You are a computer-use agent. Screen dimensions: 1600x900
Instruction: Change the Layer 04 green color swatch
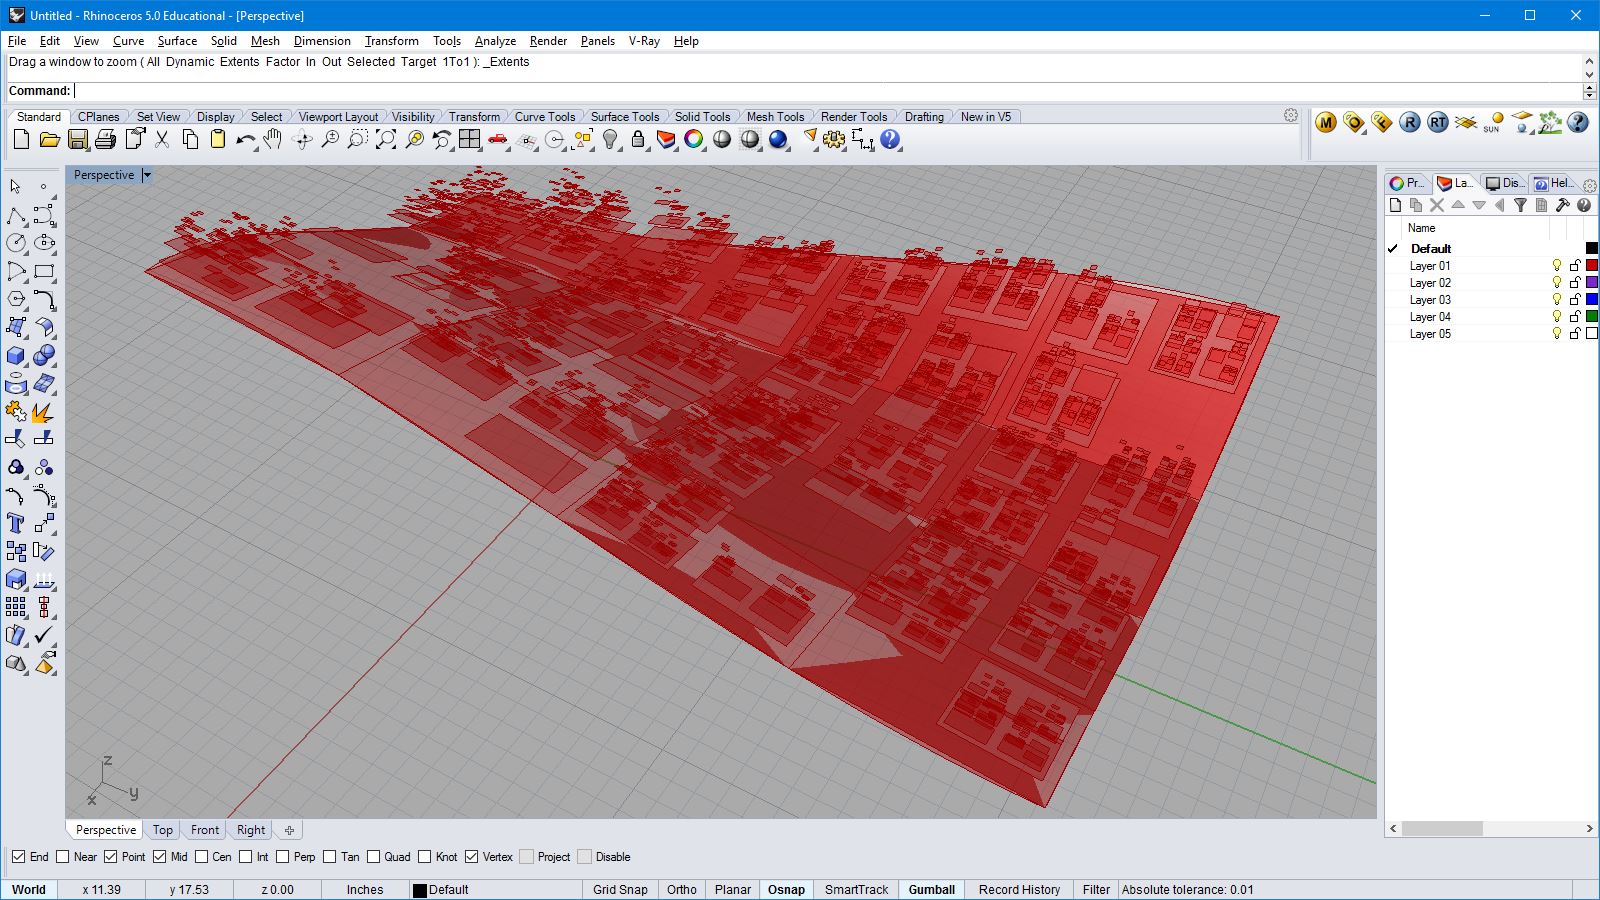tap(1592, 317)
